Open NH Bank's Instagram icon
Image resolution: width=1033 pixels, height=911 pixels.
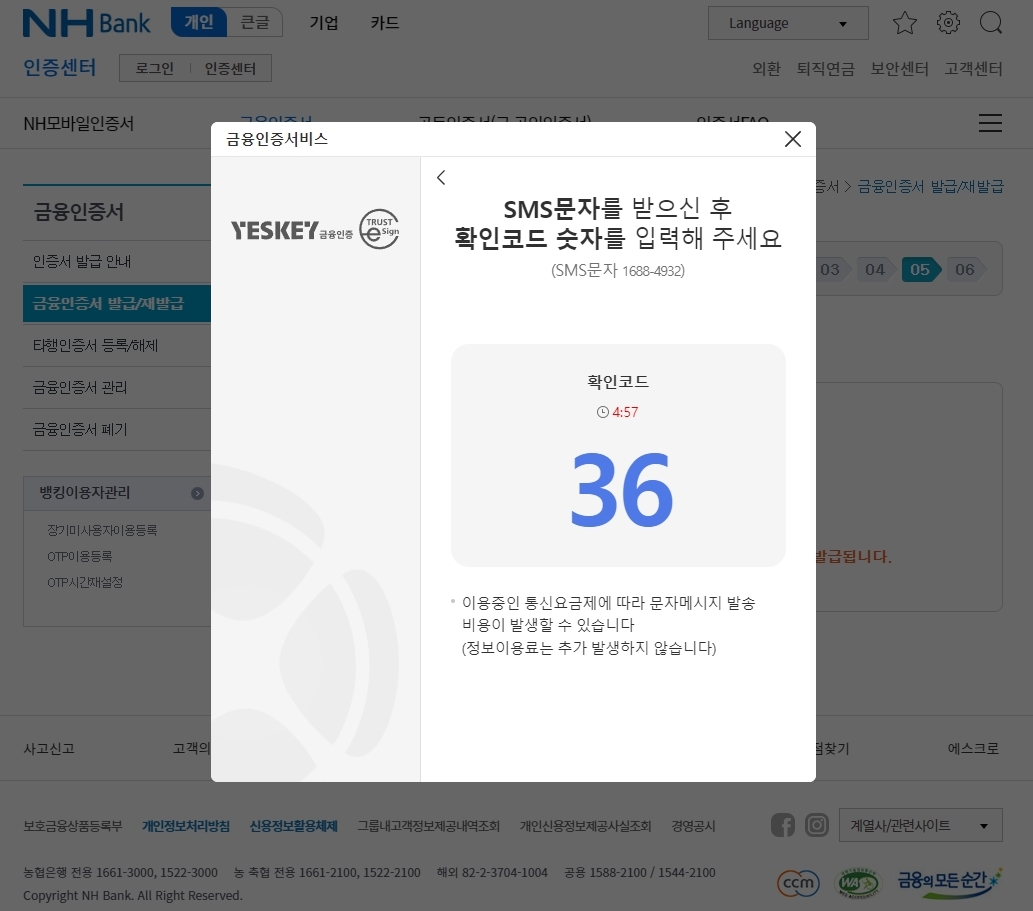pyautogui.click(x=817, y=825)
